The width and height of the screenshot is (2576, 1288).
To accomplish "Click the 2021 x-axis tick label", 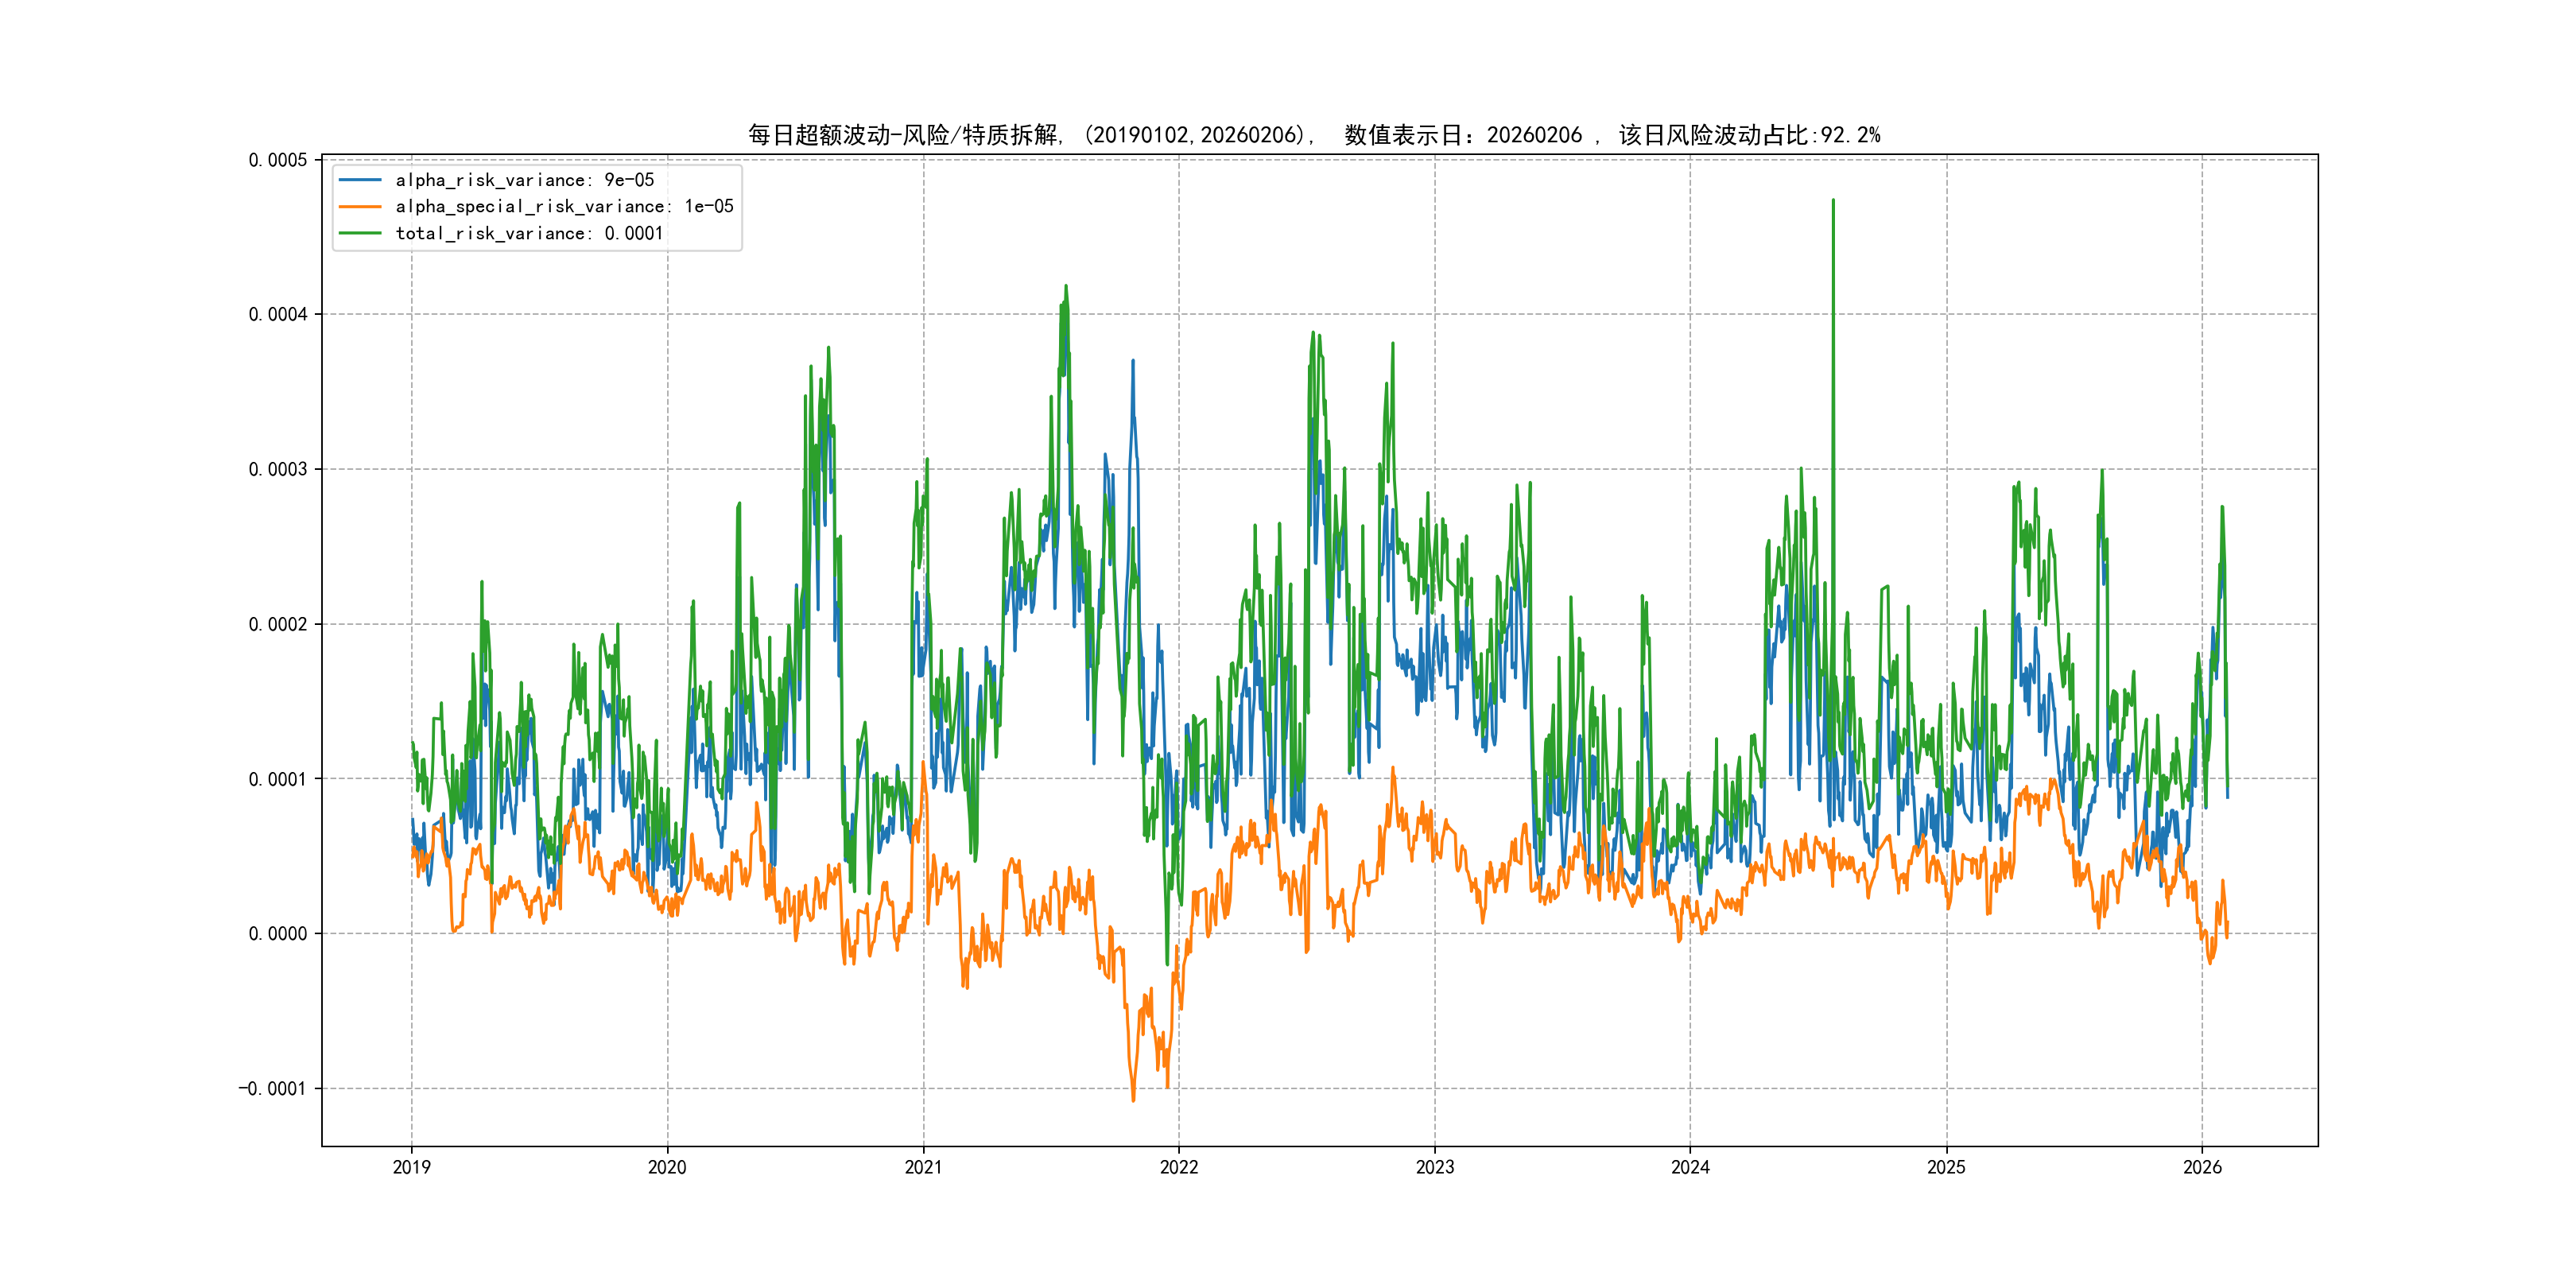I will pos(923,1167).
